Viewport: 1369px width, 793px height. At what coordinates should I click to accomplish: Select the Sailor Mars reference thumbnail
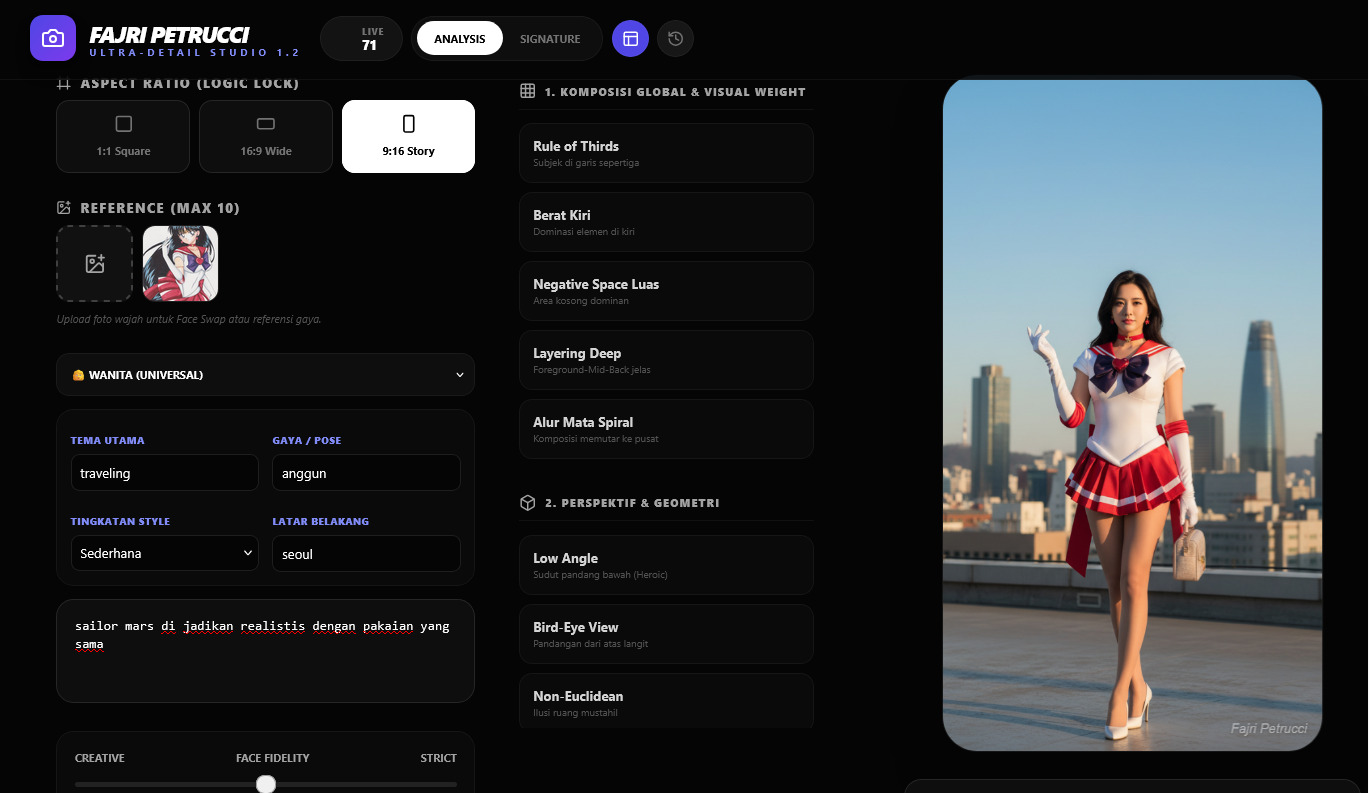(x=180, y=264)
